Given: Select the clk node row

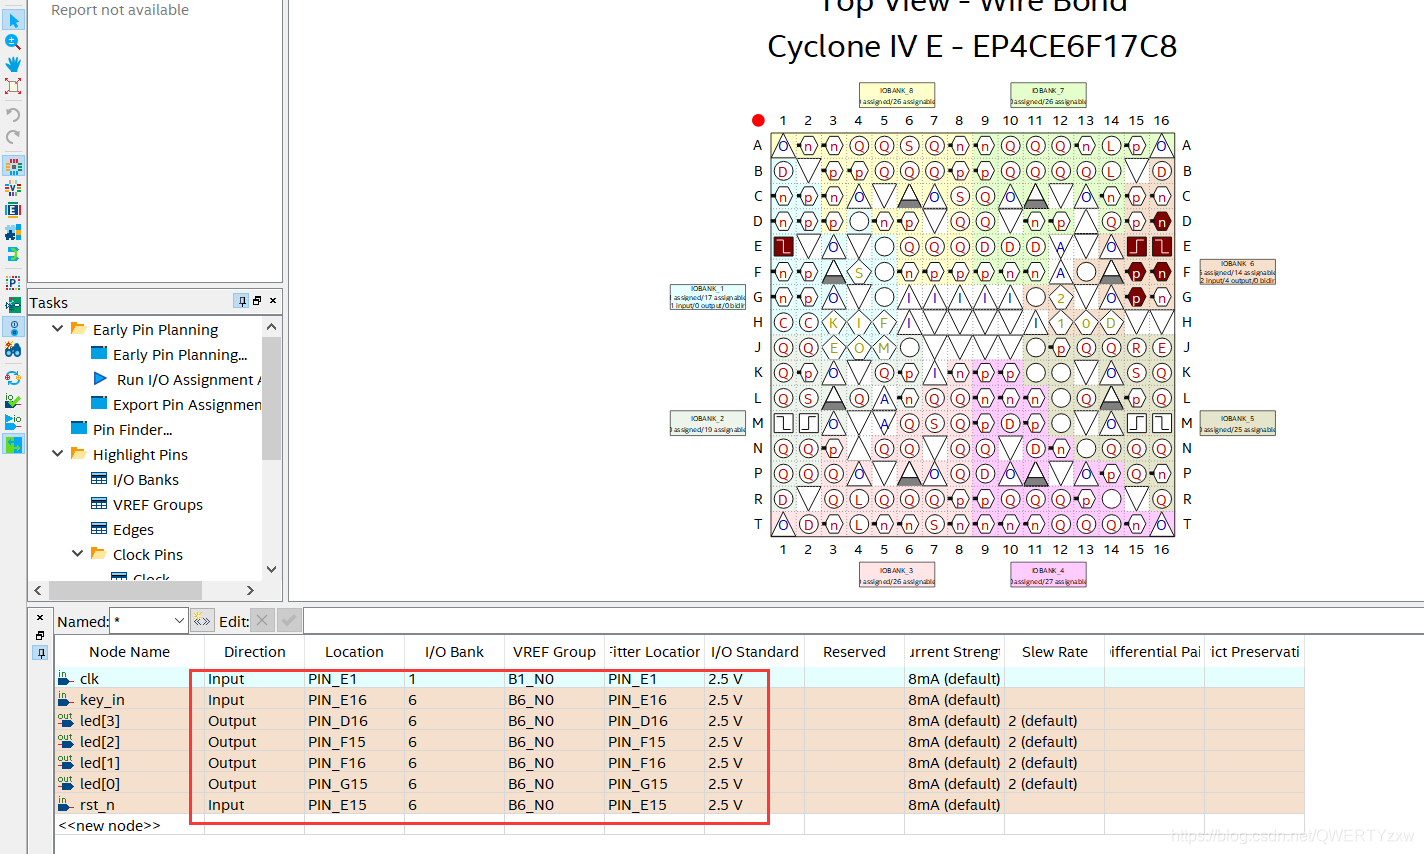Looking at the screenshot, I should click(x=680, y=679).
